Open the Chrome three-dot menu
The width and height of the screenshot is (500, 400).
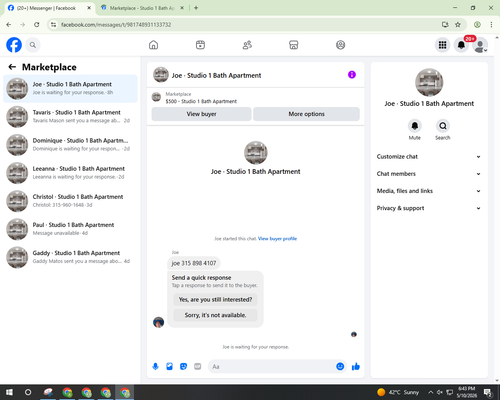[491, 25]
